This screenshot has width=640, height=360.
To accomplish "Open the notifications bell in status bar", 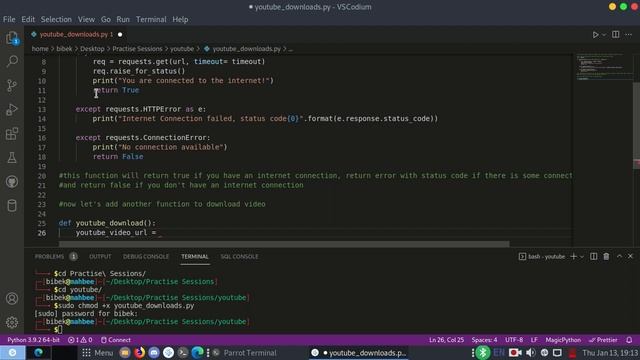I will [629, 340].
